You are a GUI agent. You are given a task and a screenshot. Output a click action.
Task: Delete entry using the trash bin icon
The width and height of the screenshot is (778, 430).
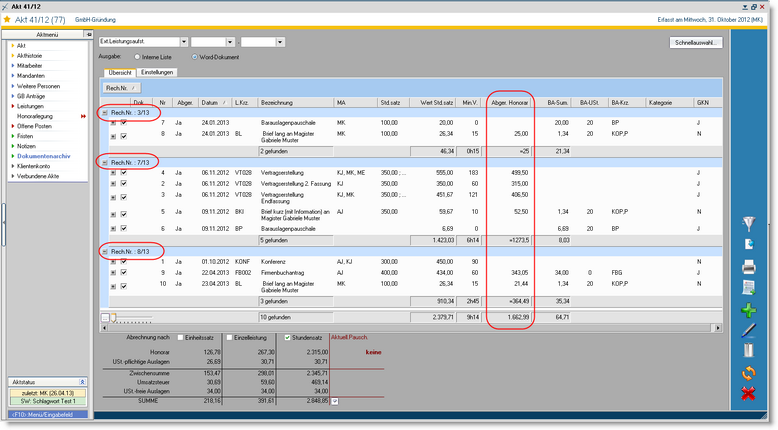pyautogui.click(x=749, y=350)
